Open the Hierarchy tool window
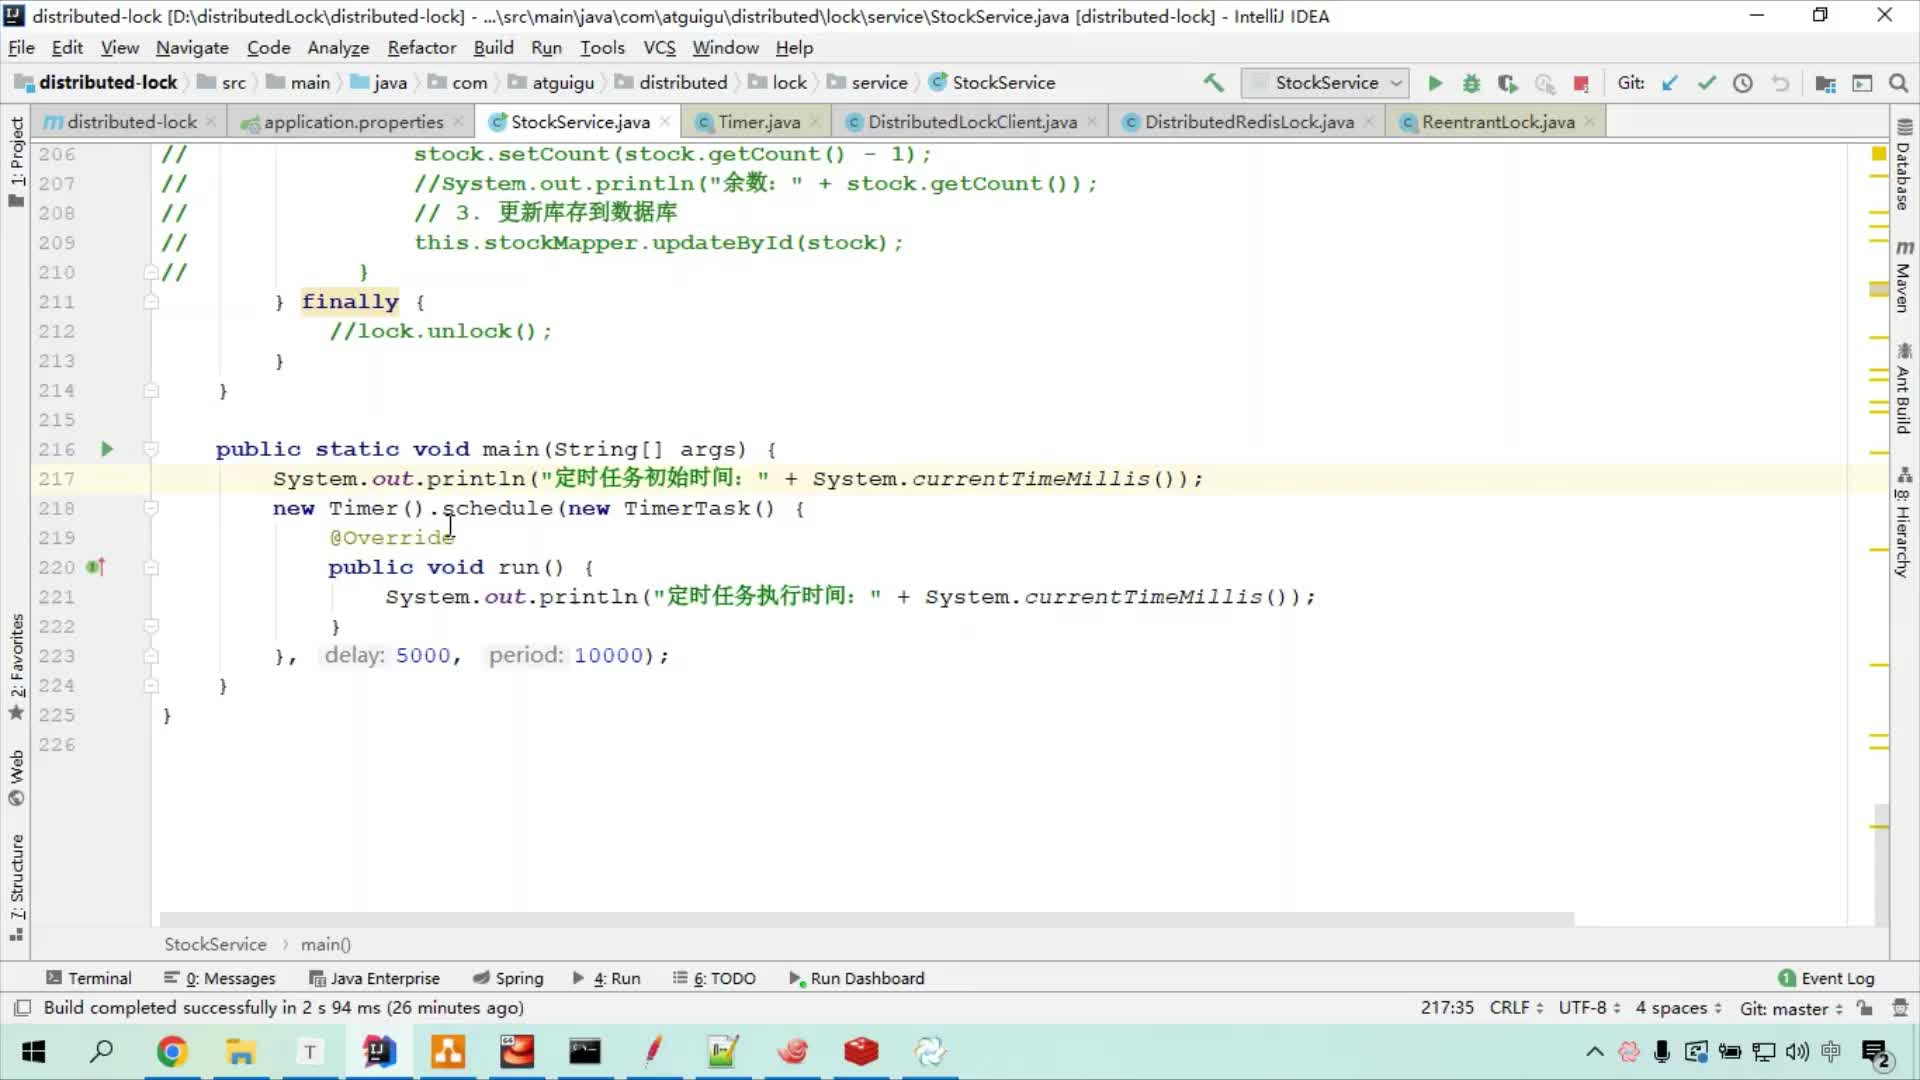Image resolution: width=1920 pixels, height=1080 pixels. point(1904,523)
